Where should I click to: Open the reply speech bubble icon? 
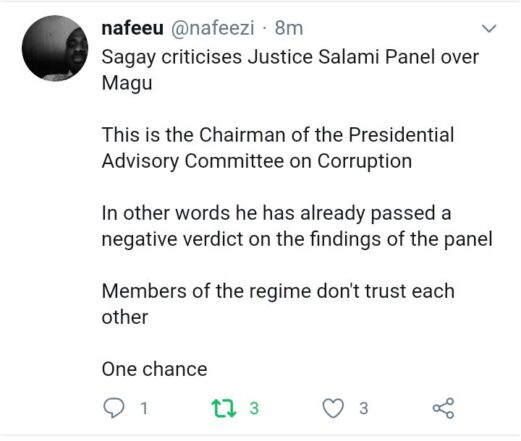(114, 408)
